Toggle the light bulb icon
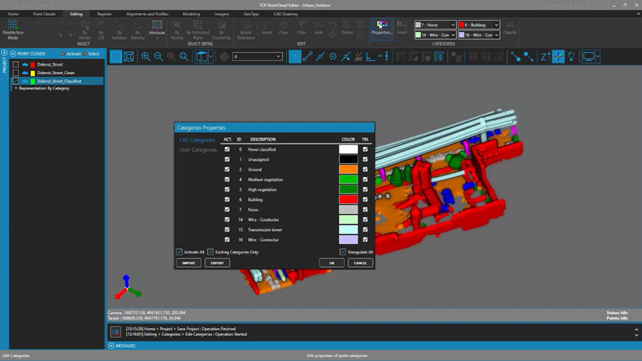The height and width of the screenshot is (361, 642). (571, 56)
